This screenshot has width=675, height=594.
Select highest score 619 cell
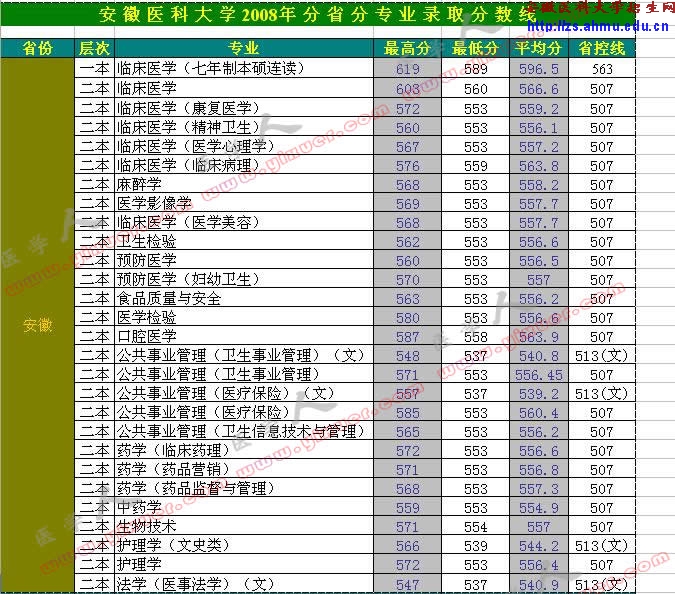coord(407,69)
